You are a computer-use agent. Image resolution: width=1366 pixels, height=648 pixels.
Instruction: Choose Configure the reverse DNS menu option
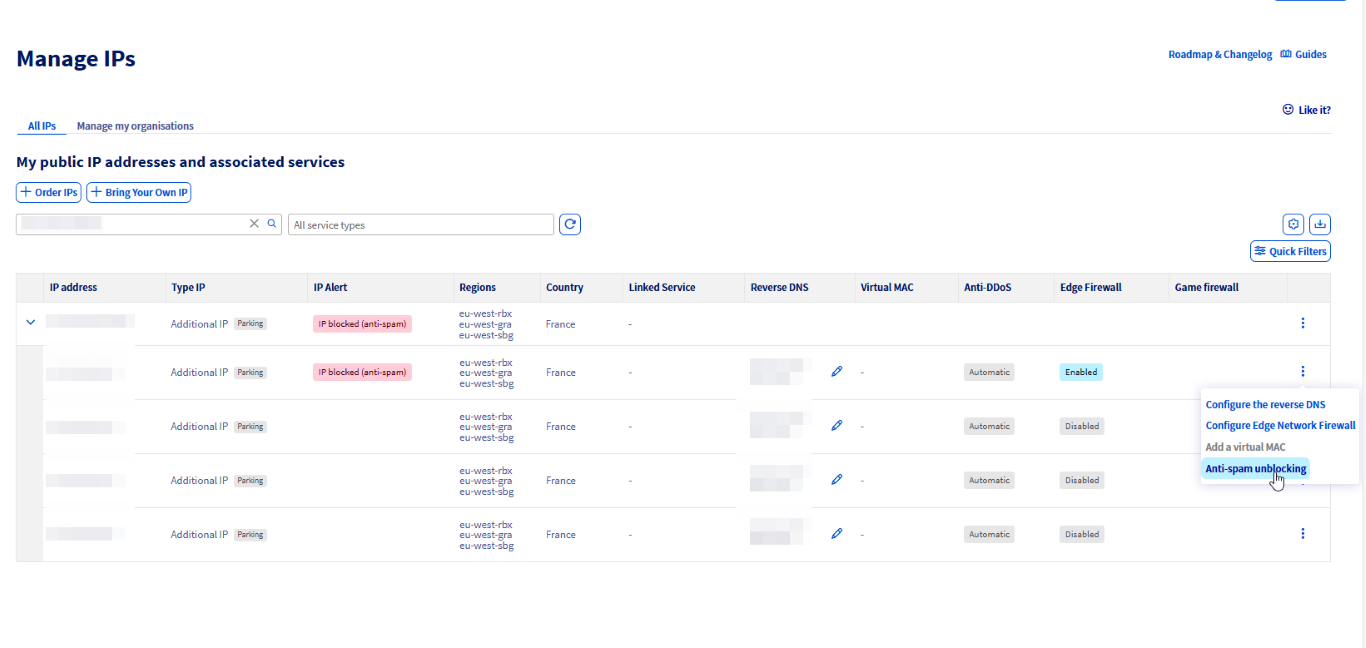tap(1265, 405)
